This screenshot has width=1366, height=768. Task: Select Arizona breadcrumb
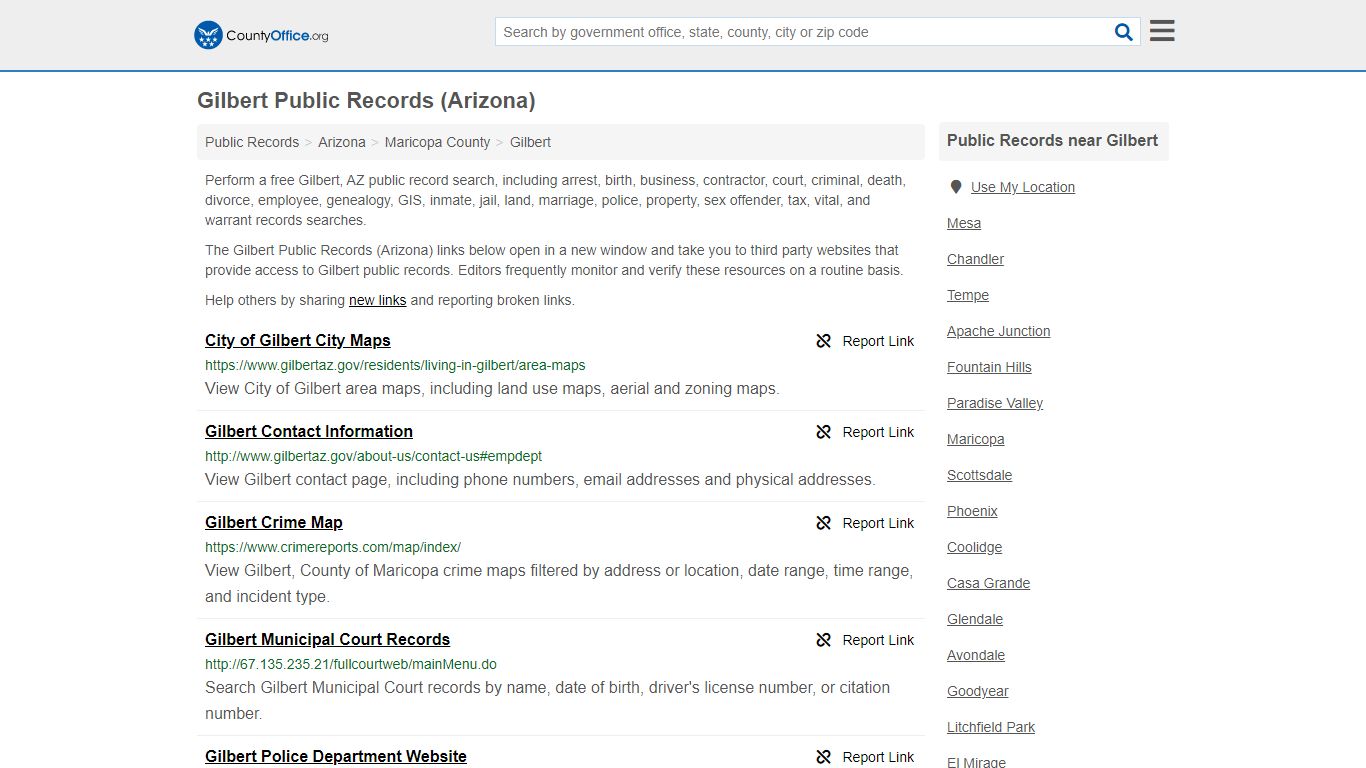pyautogui.click(x=342, y=142)
